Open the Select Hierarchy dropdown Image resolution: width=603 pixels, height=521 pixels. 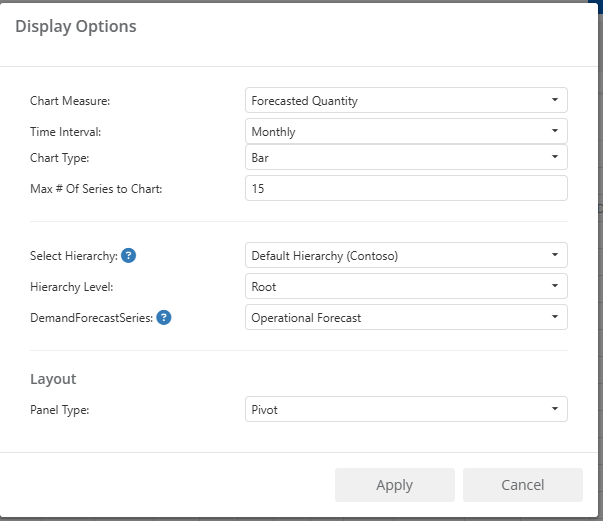(406, 256)
